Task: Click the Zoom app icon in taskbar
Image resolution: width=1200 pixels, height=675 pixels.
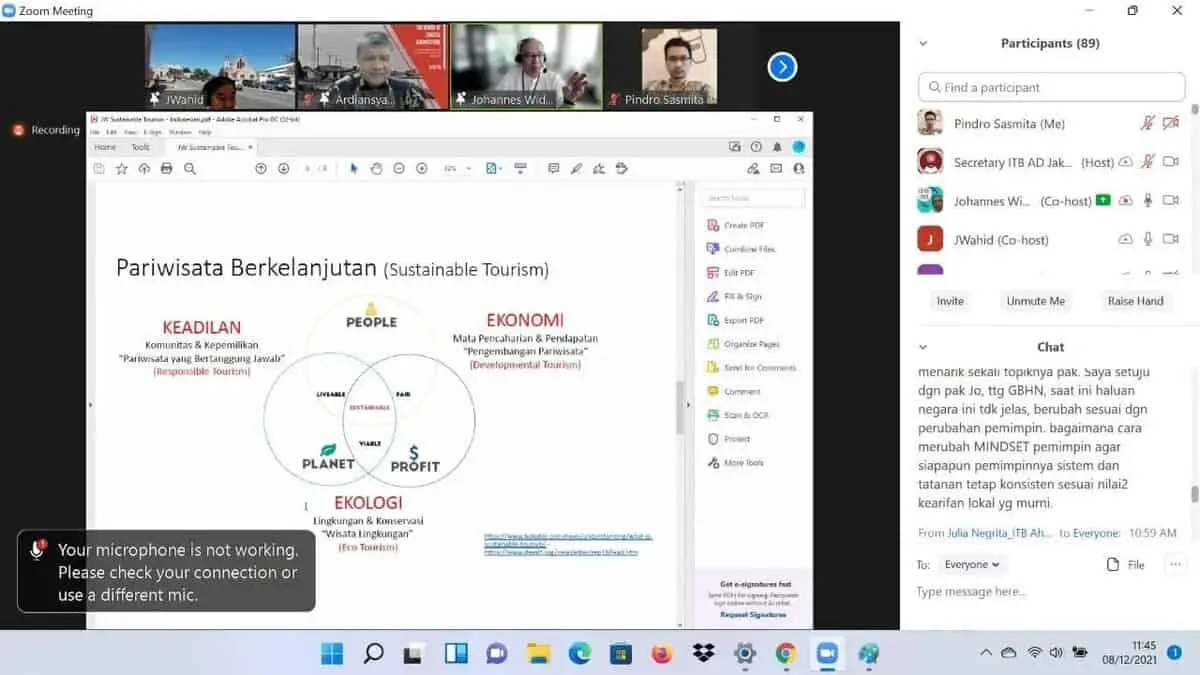Action: click(x=827, y=654)
